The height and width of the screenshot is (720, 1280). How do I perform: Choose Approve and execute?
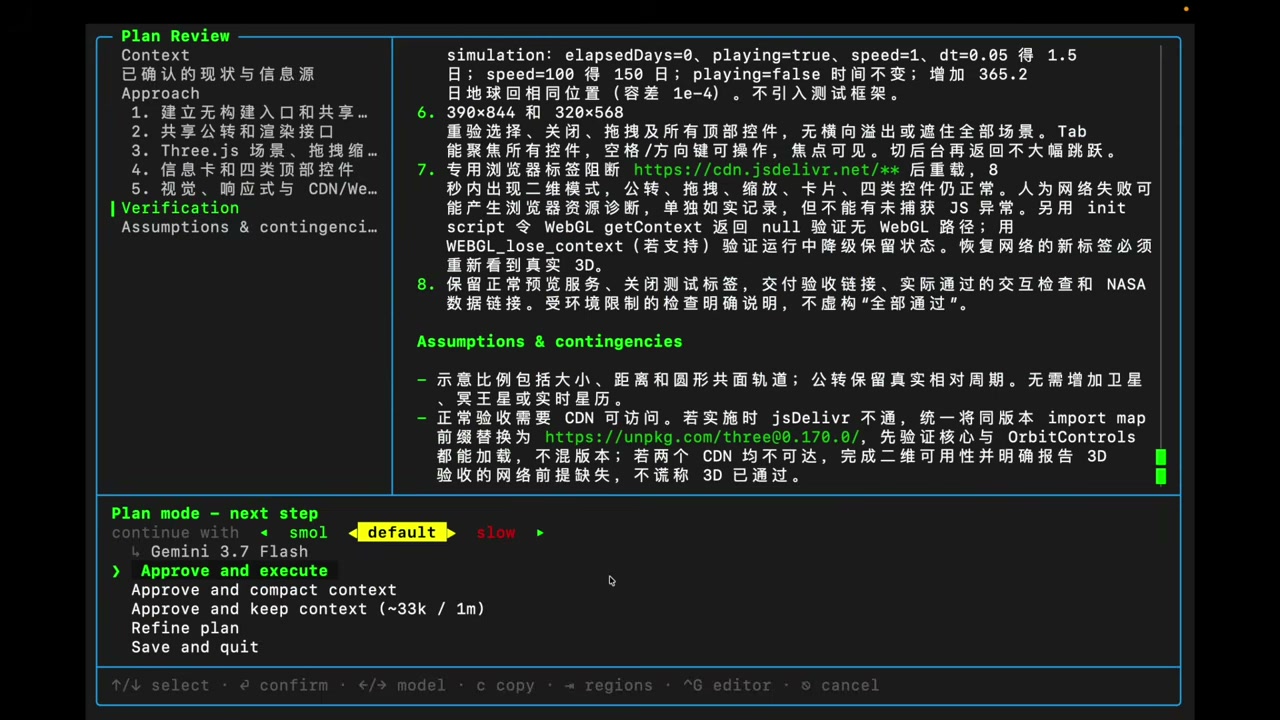point(234,571)
